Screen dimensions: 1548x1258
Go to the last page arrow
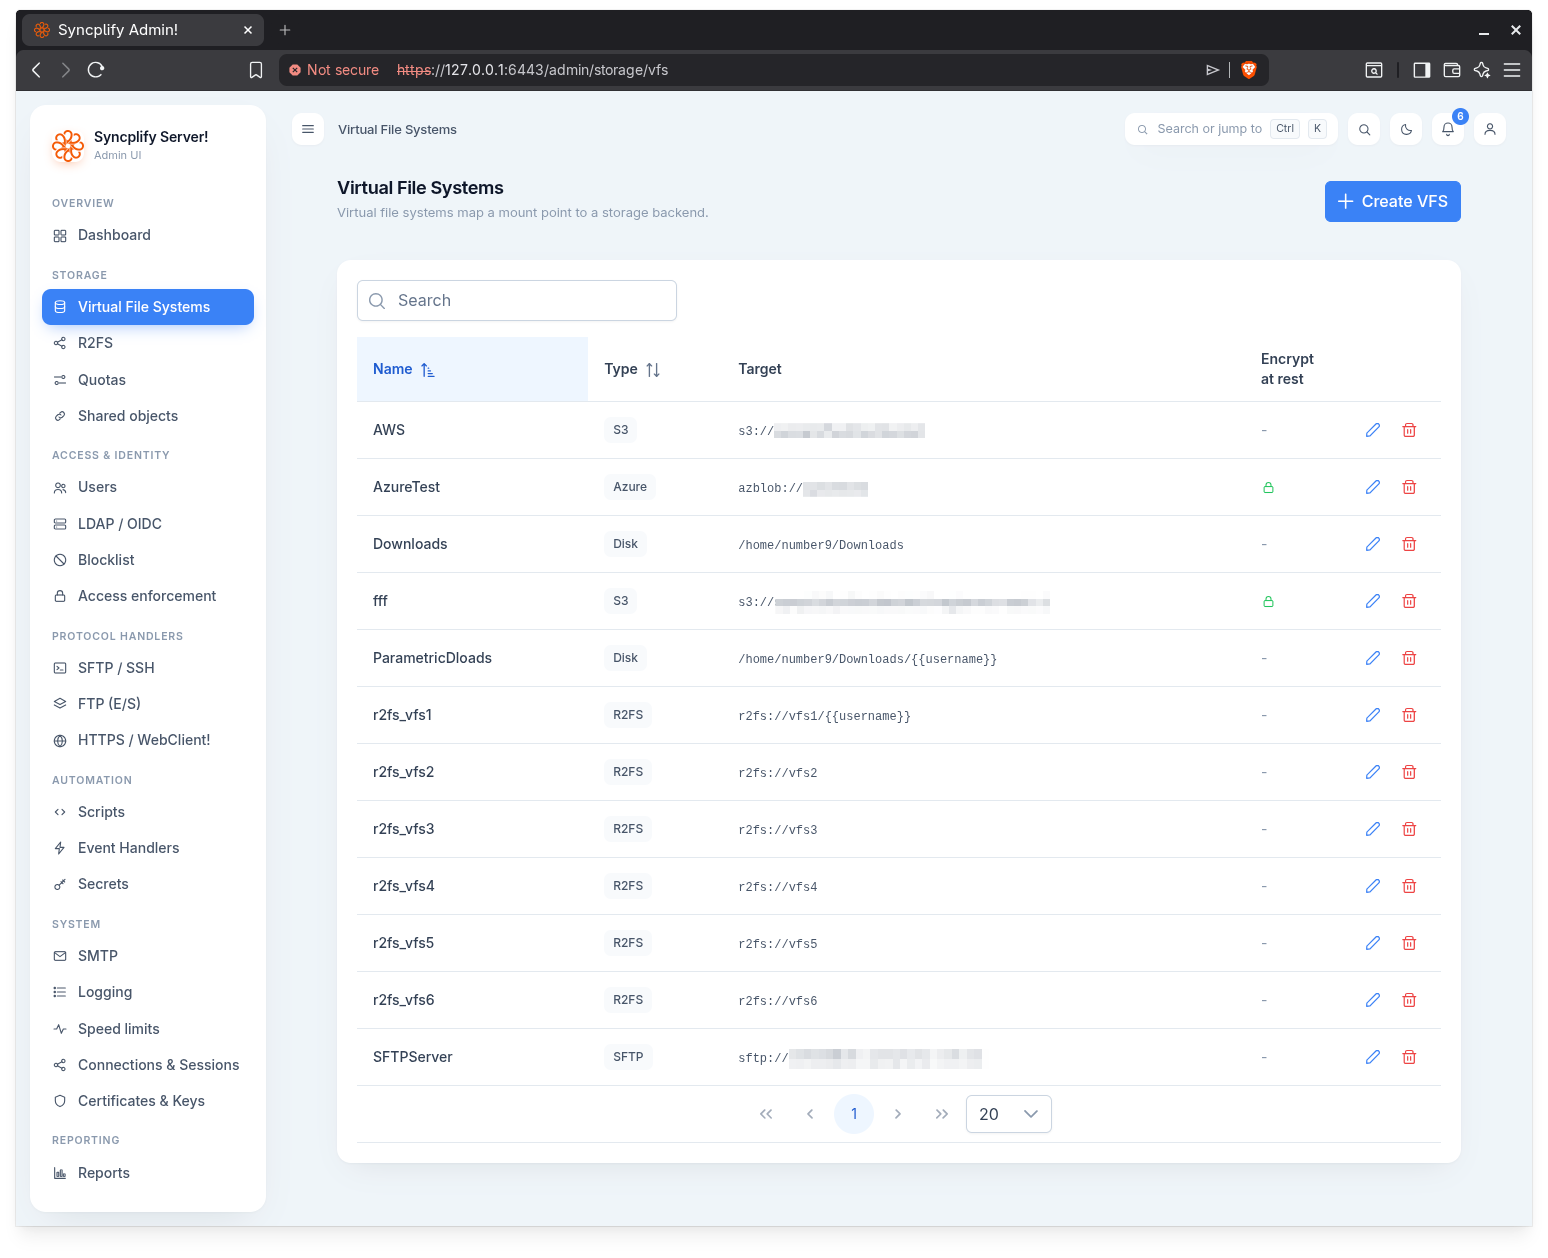click(942, 1114)
